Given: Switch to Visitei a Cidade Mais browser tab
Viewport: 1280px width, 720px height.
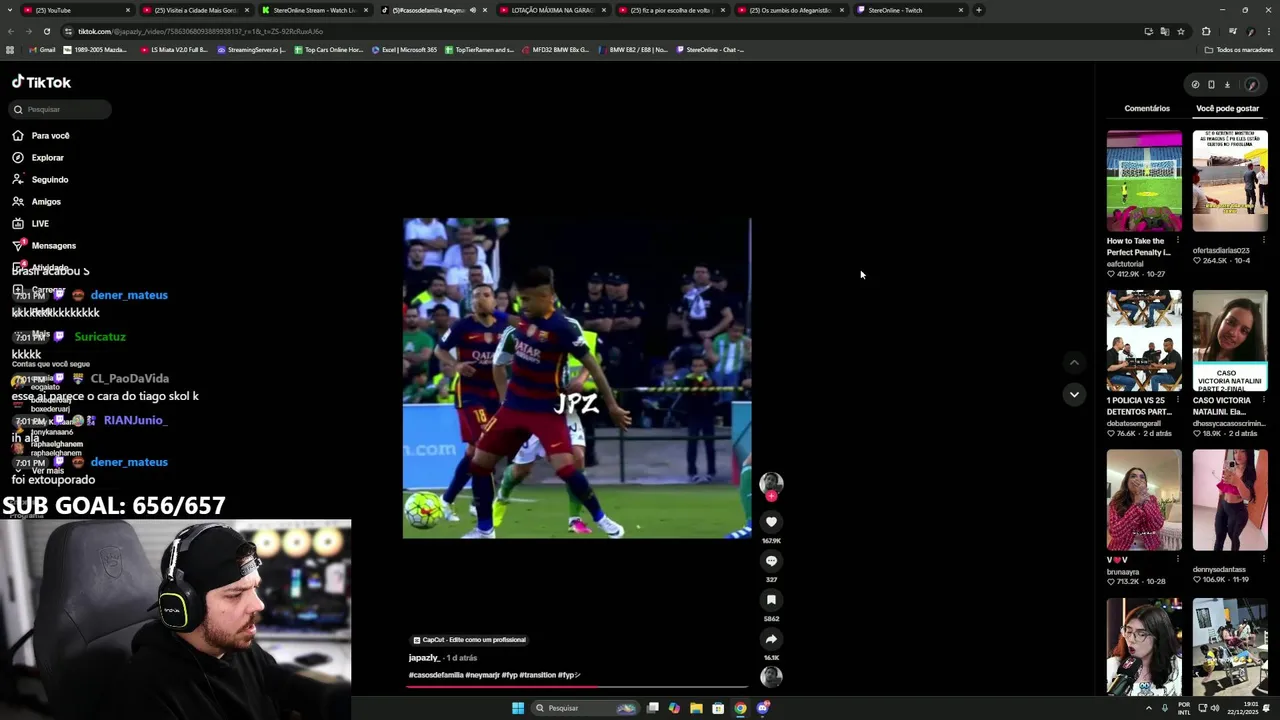Looking at the screenshot, I should 195,10.
